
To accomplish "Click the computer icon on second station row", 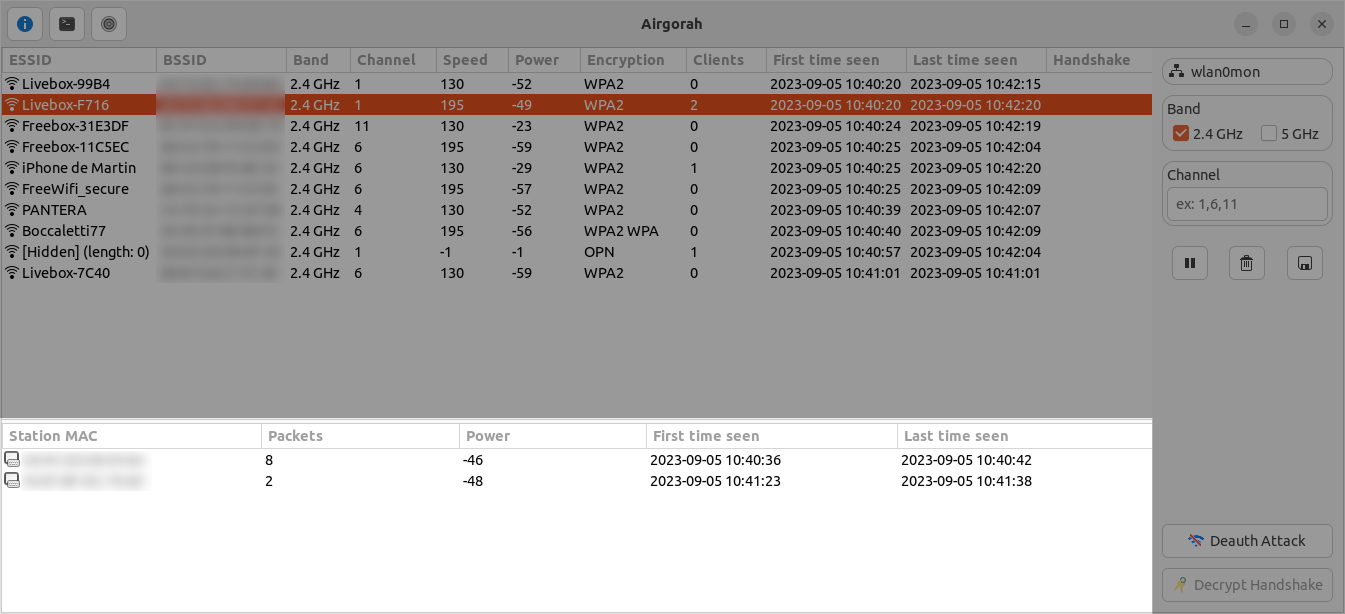I will tap(13, 480).
